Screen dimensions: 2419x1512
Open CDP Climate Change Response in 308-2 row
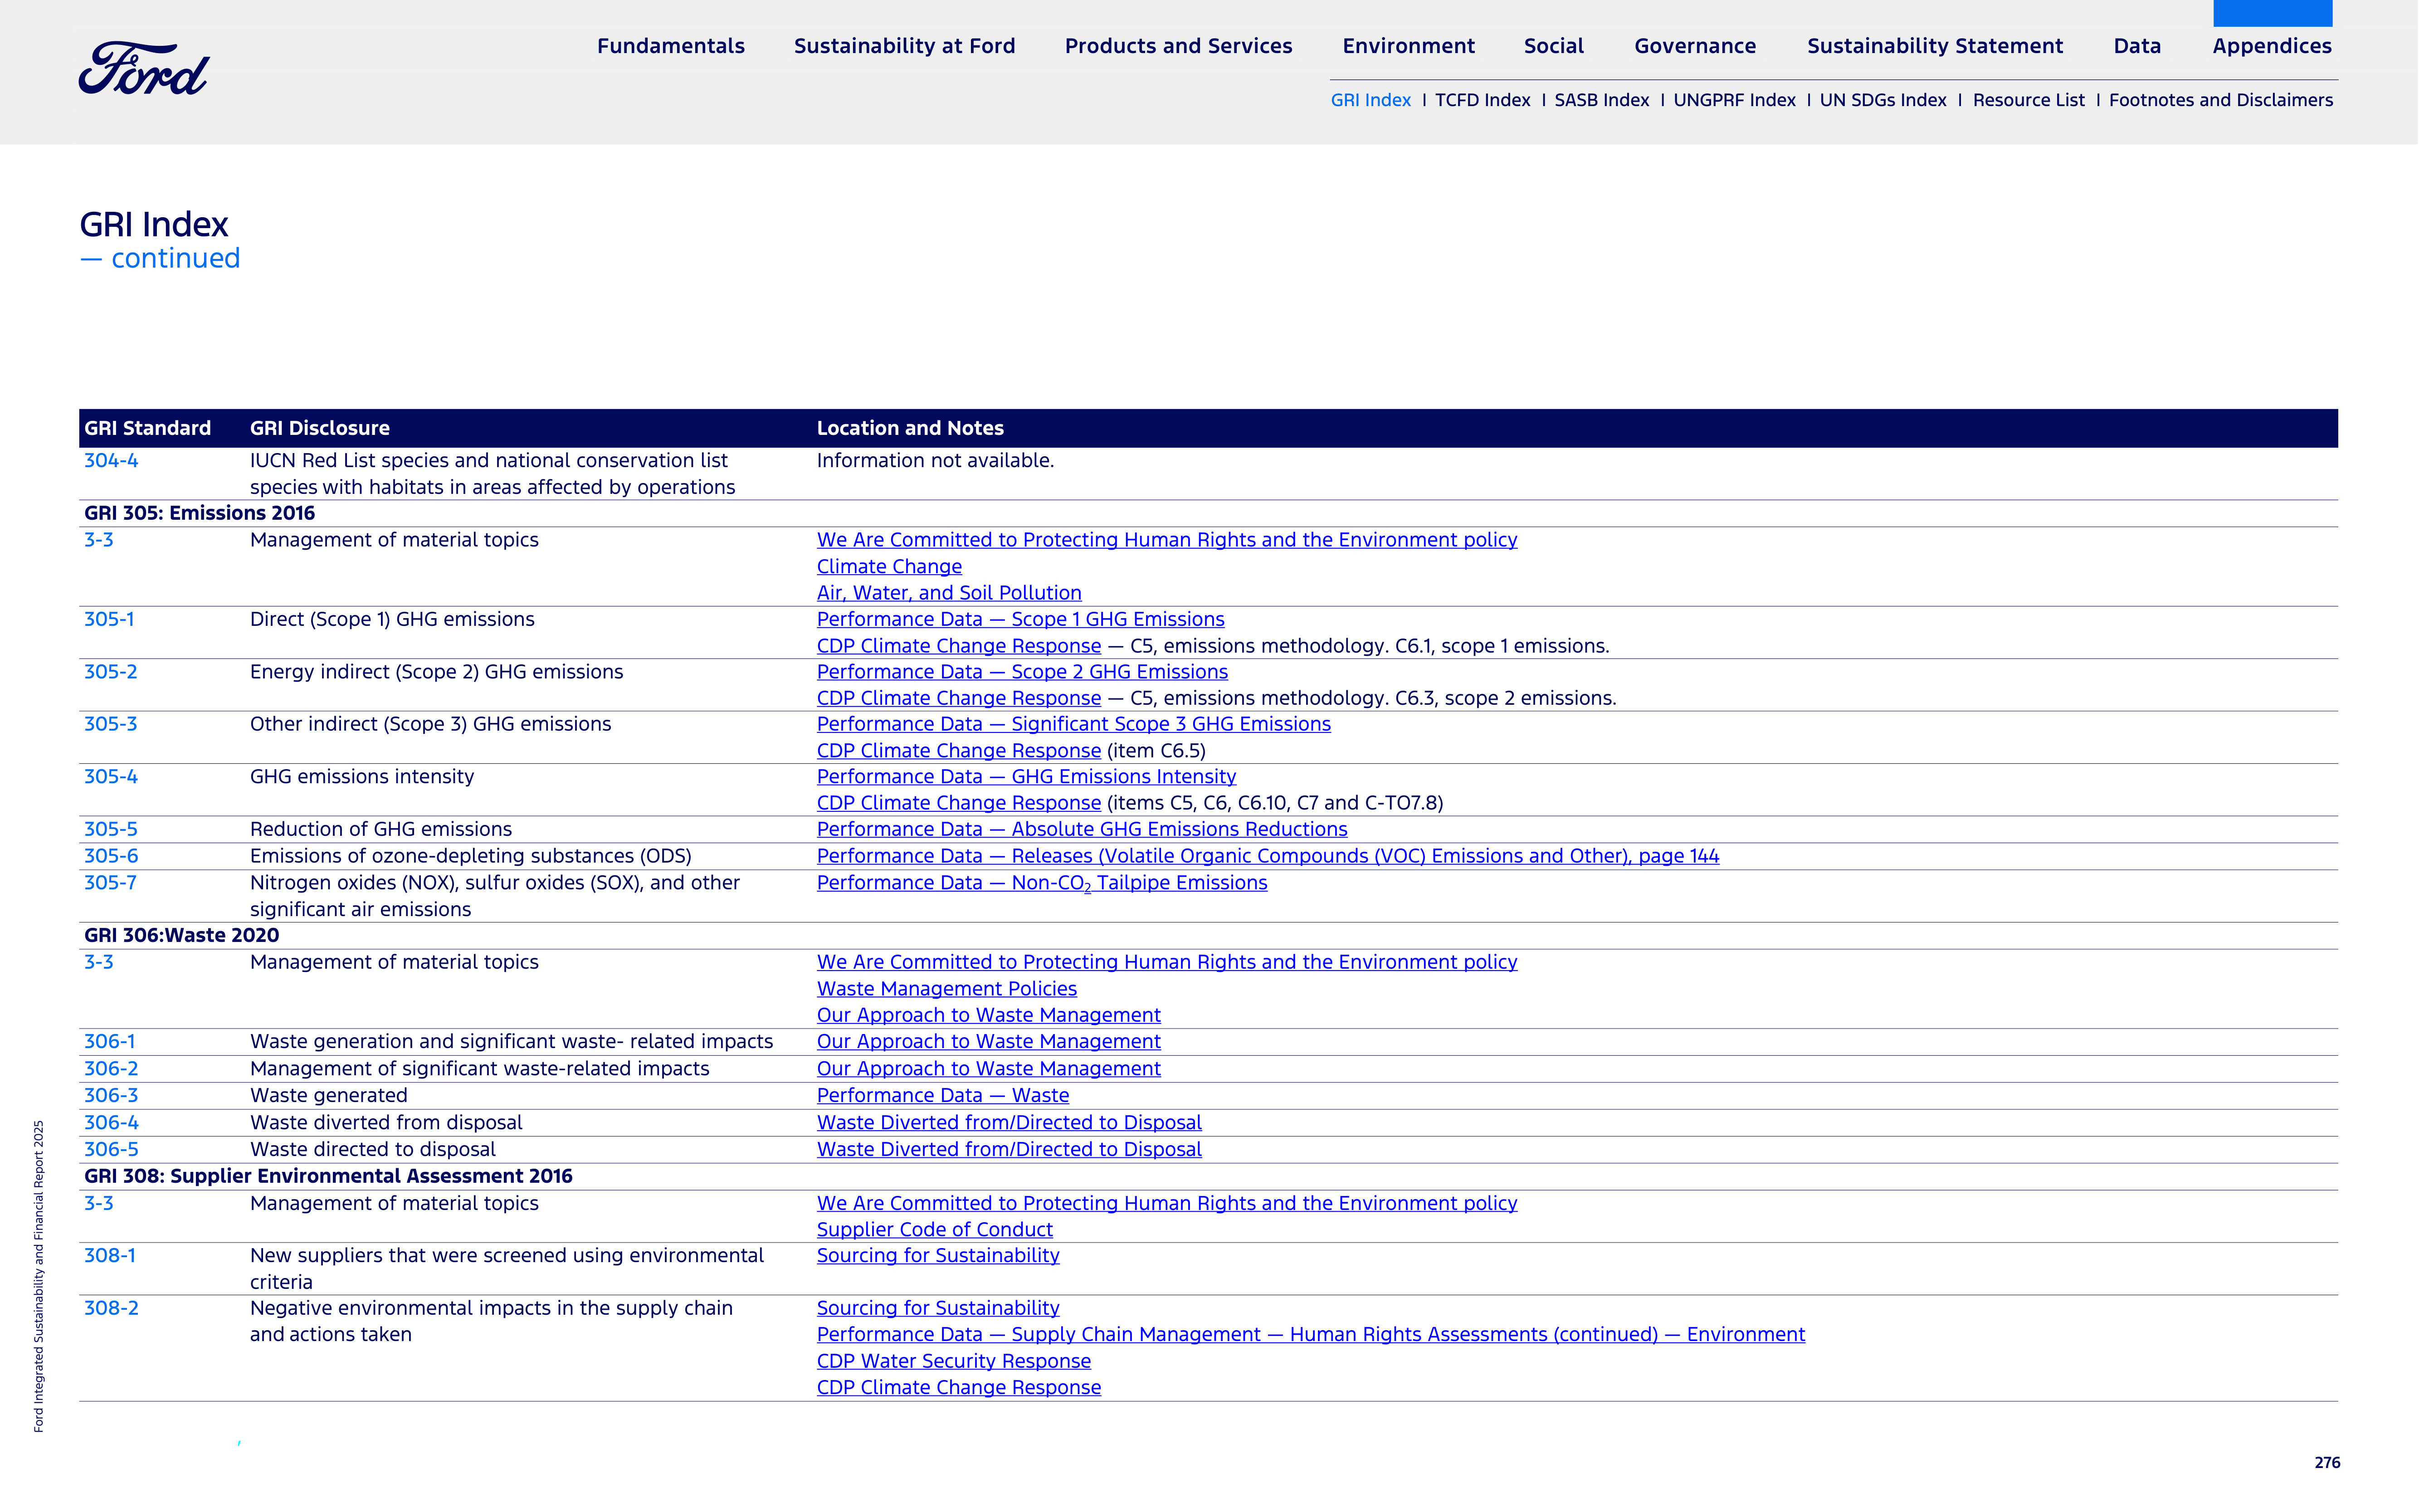[959, 1388]
